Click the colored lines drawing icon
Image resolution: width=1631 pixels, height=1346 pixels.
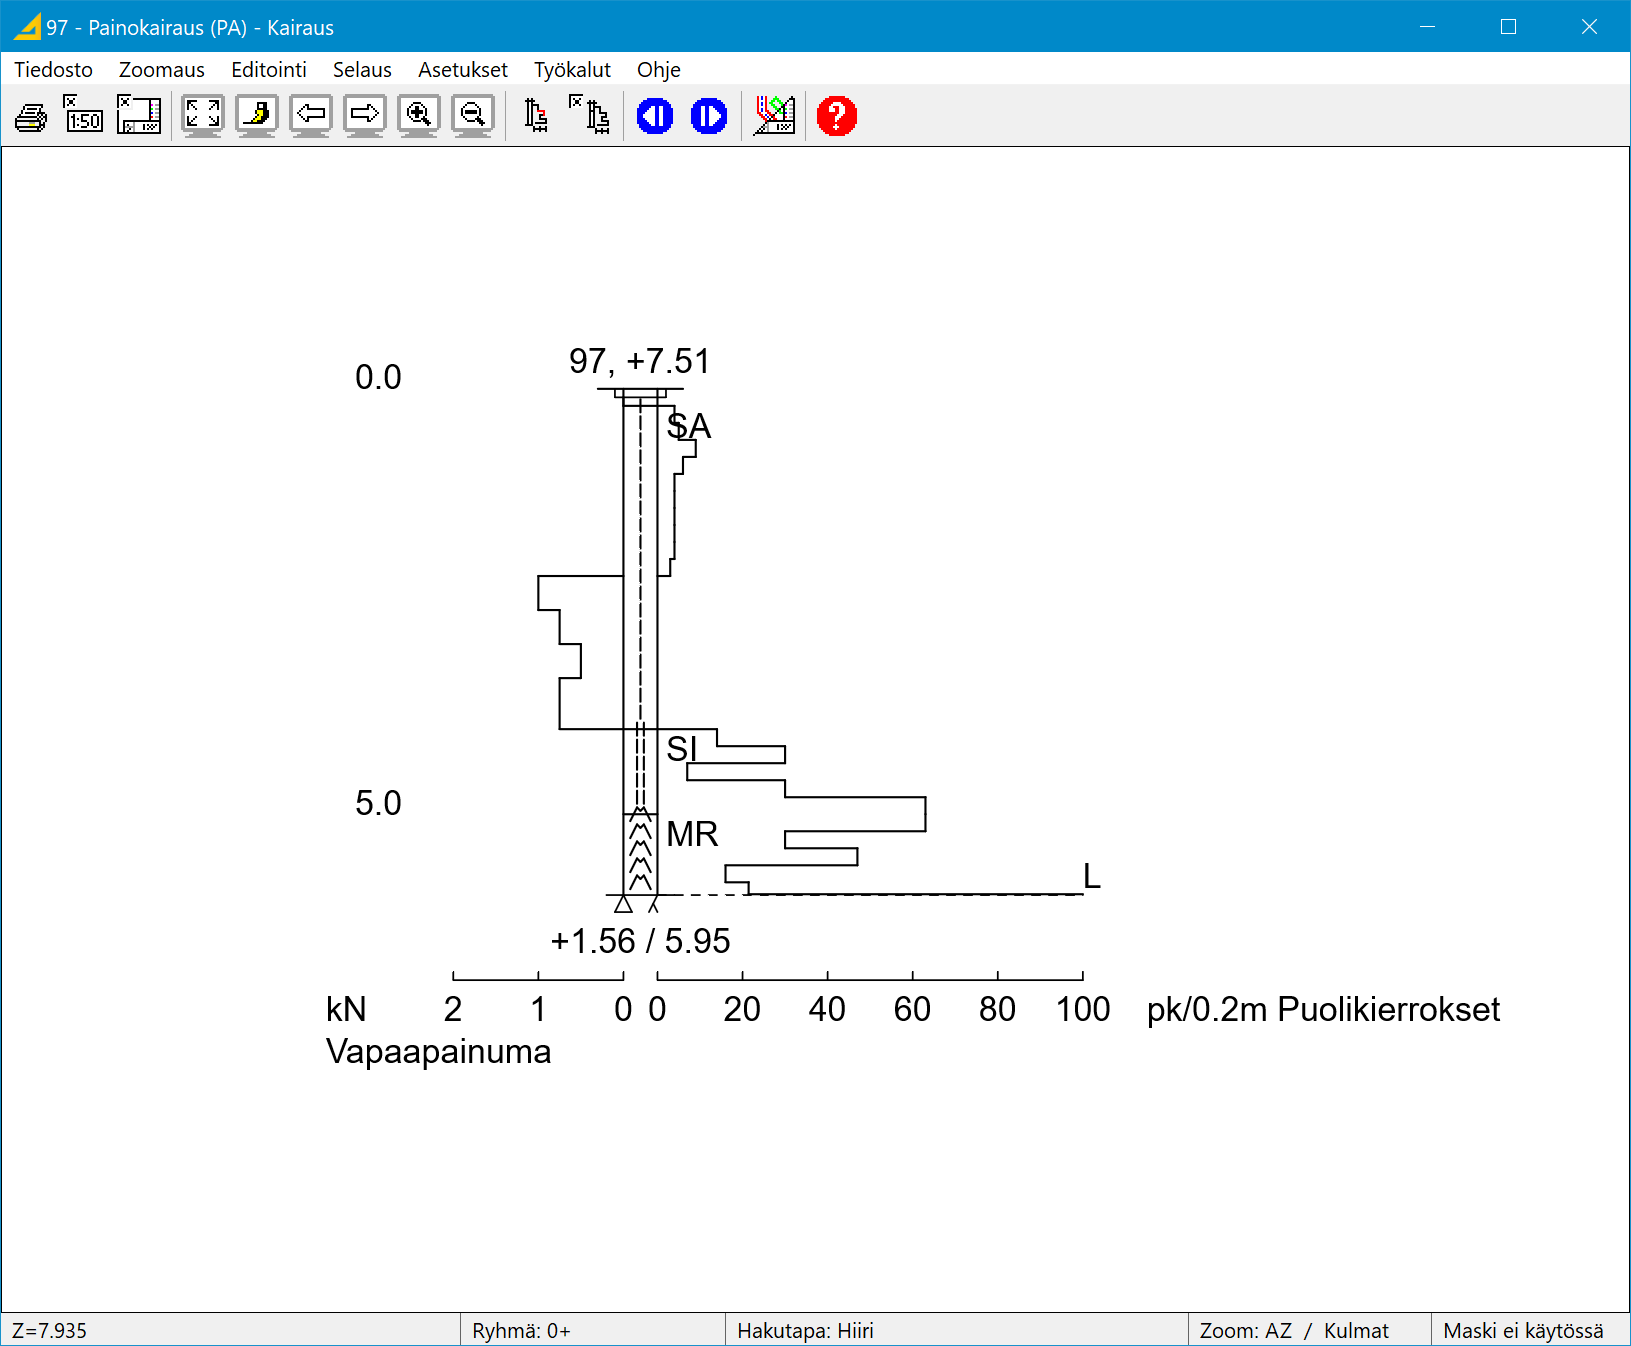pos(775,116)
